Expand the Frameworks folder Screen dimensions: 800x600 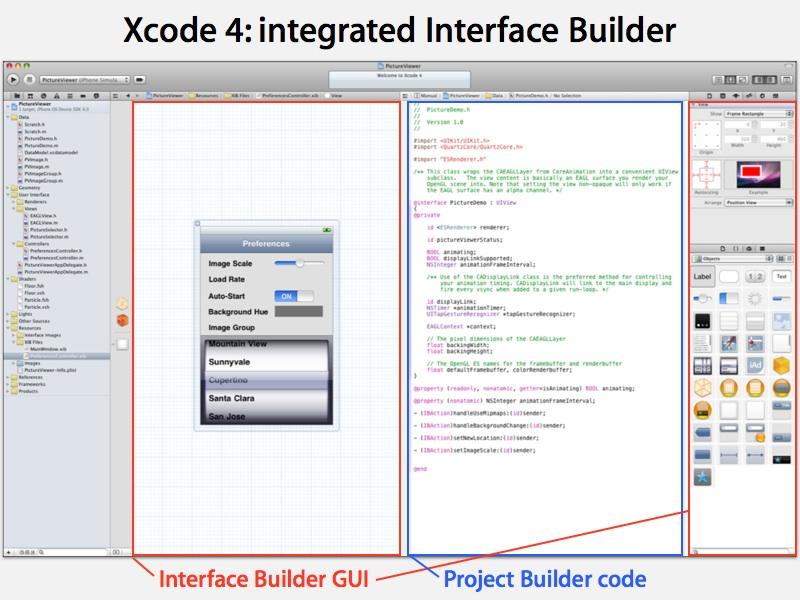pyautogui.click(x=8, y=384)
